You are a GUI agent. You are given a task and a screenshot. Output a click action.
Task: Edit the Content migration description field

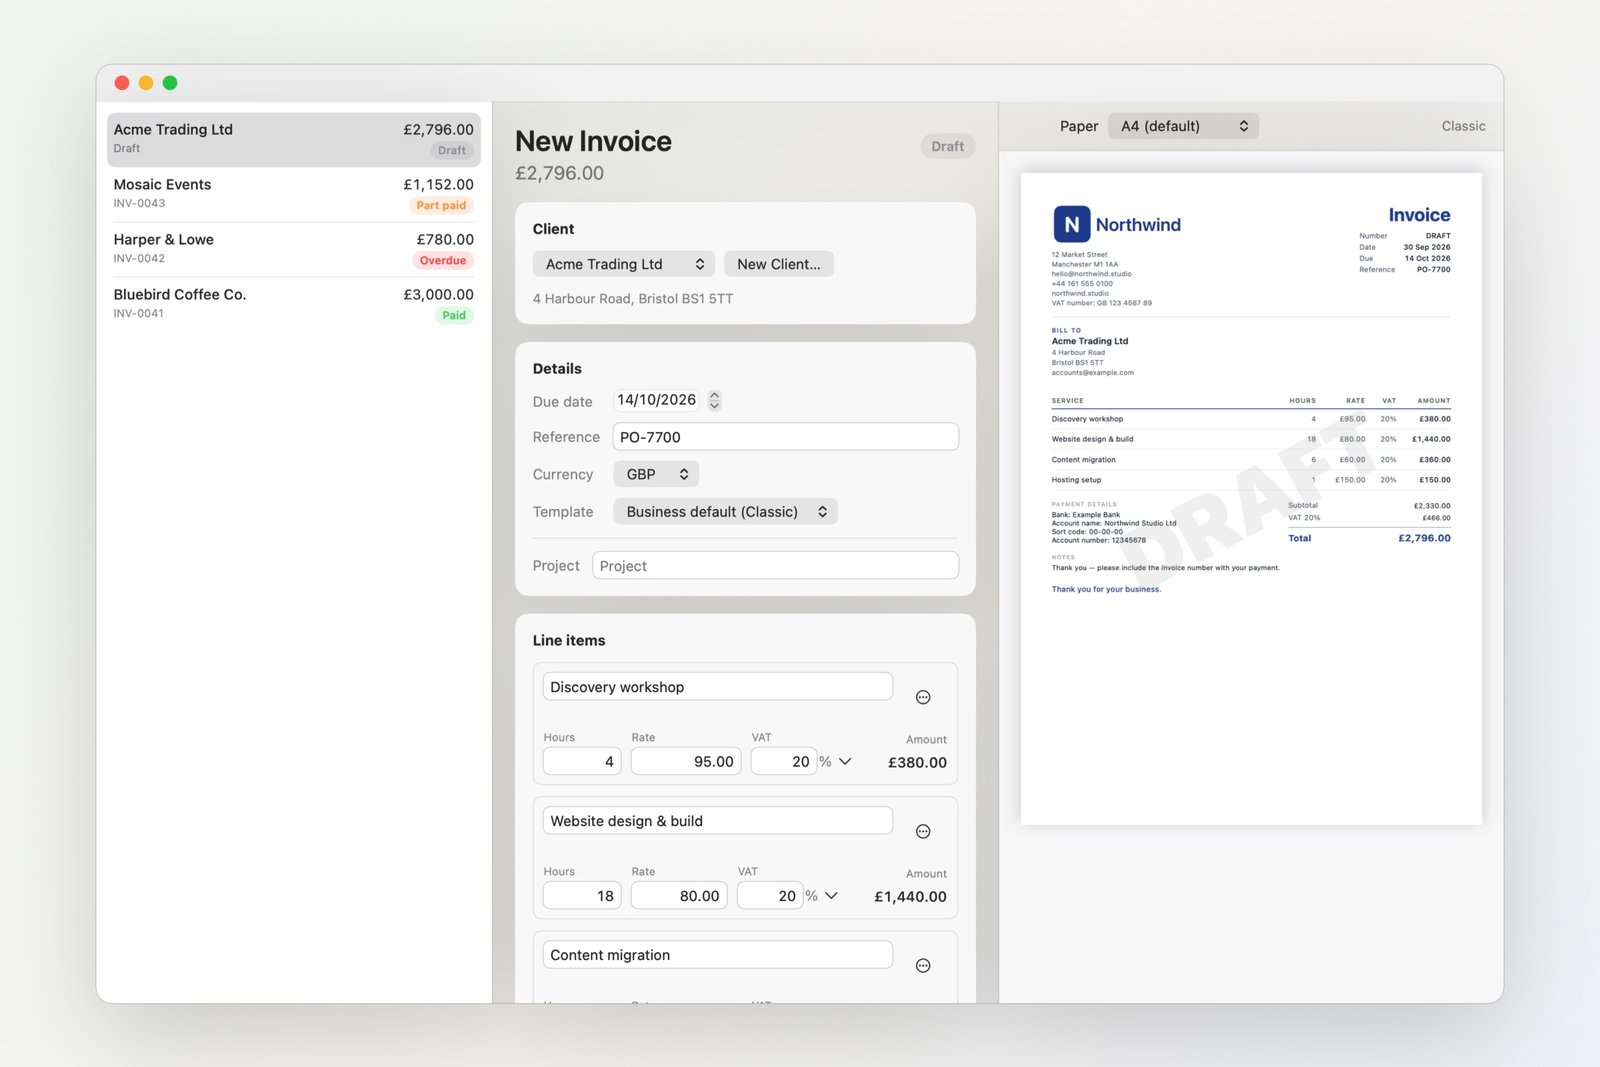pyautogui.click(x=718, y=955)
